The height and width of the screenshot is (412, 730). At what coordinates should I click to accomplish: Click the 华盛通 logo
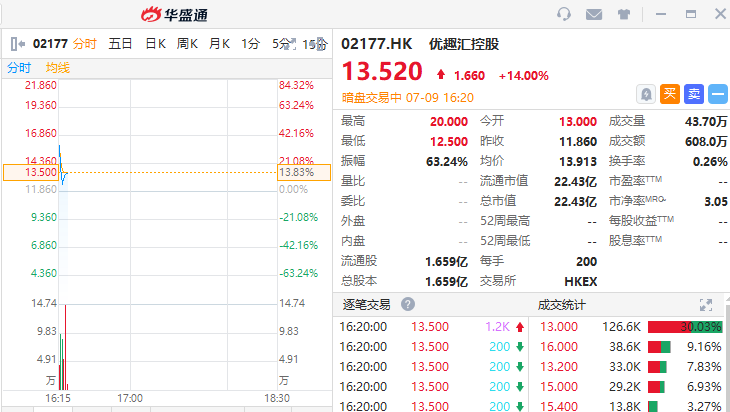click(174, 14)
